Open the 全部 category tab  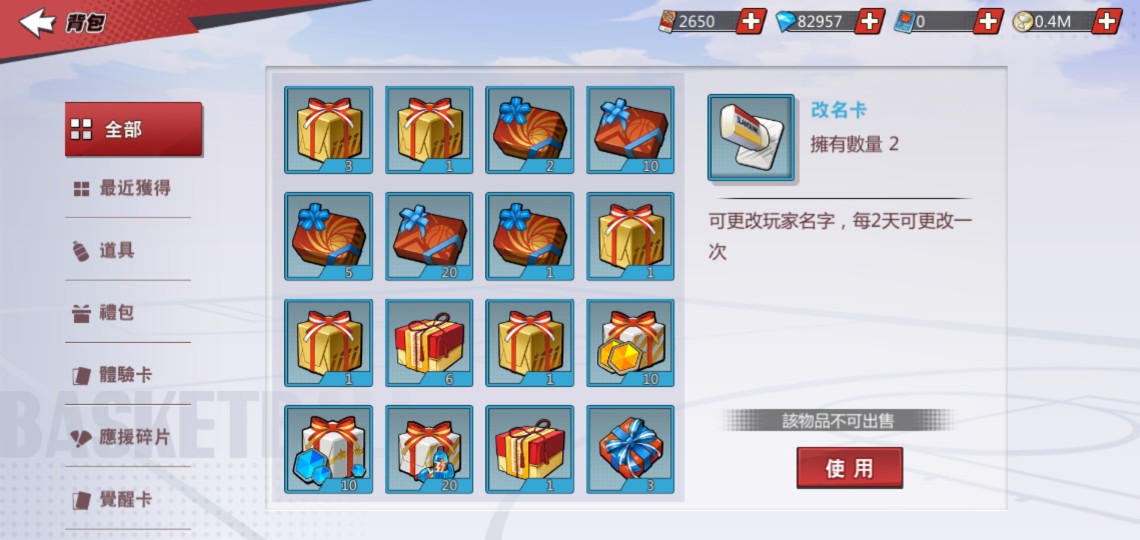coord(134,129)
